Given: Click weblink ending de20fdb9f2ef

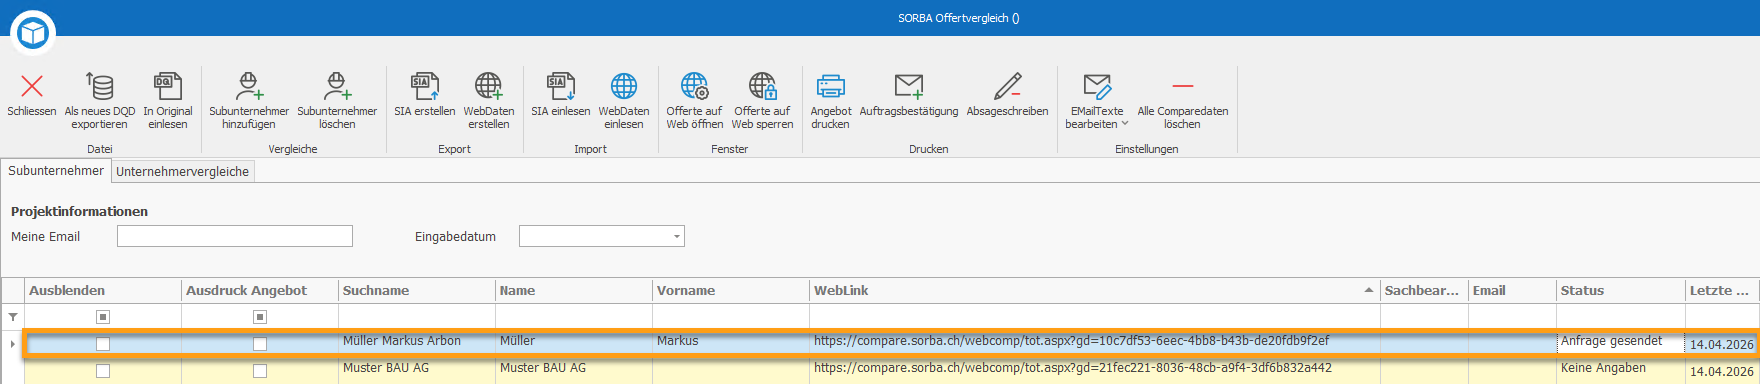Looking at the screenshot, I should (1072, 341).
